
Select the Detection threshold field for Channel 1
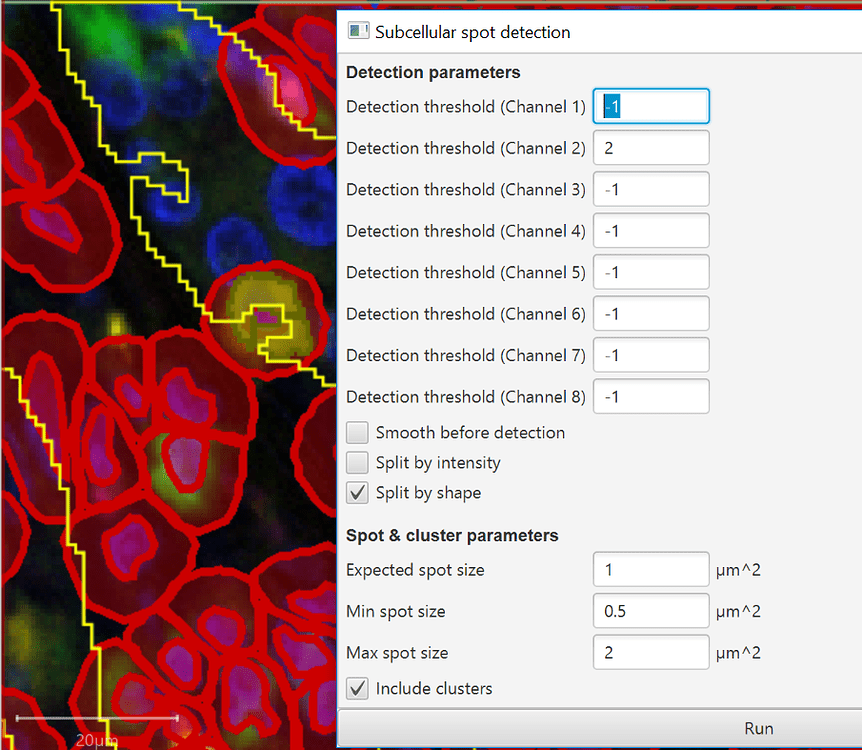(651, 106)
